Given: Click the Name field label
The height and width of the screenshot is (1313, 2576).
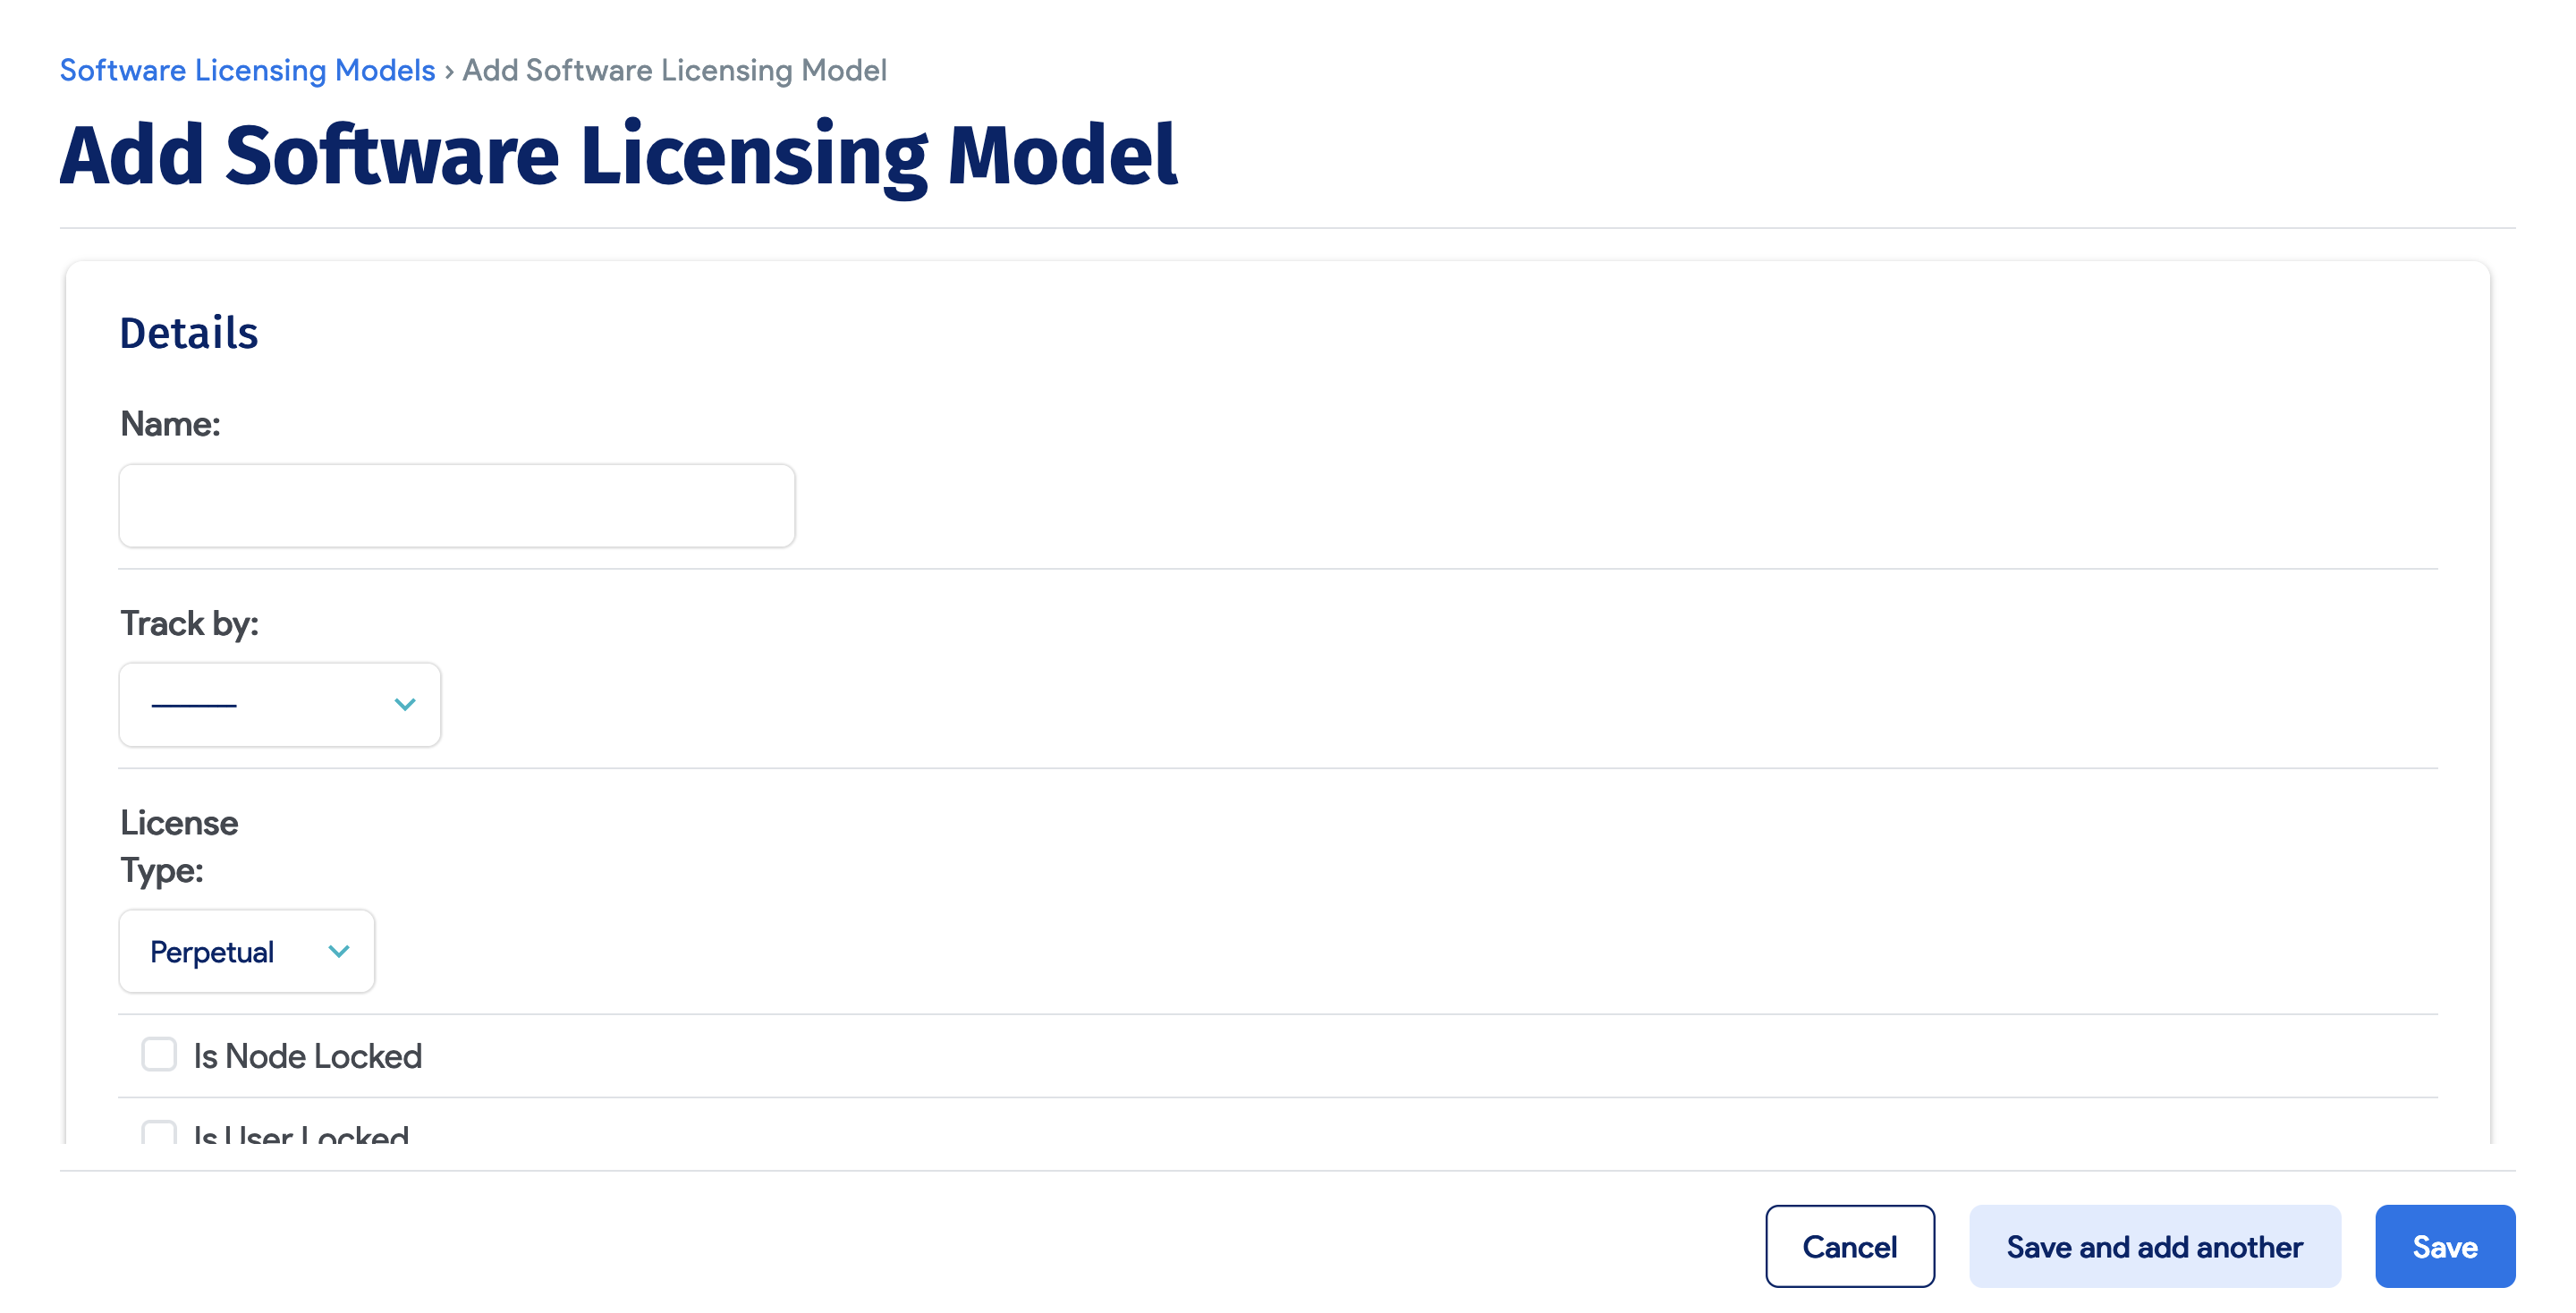Looking at the screenshot, I should click(171, 424).
